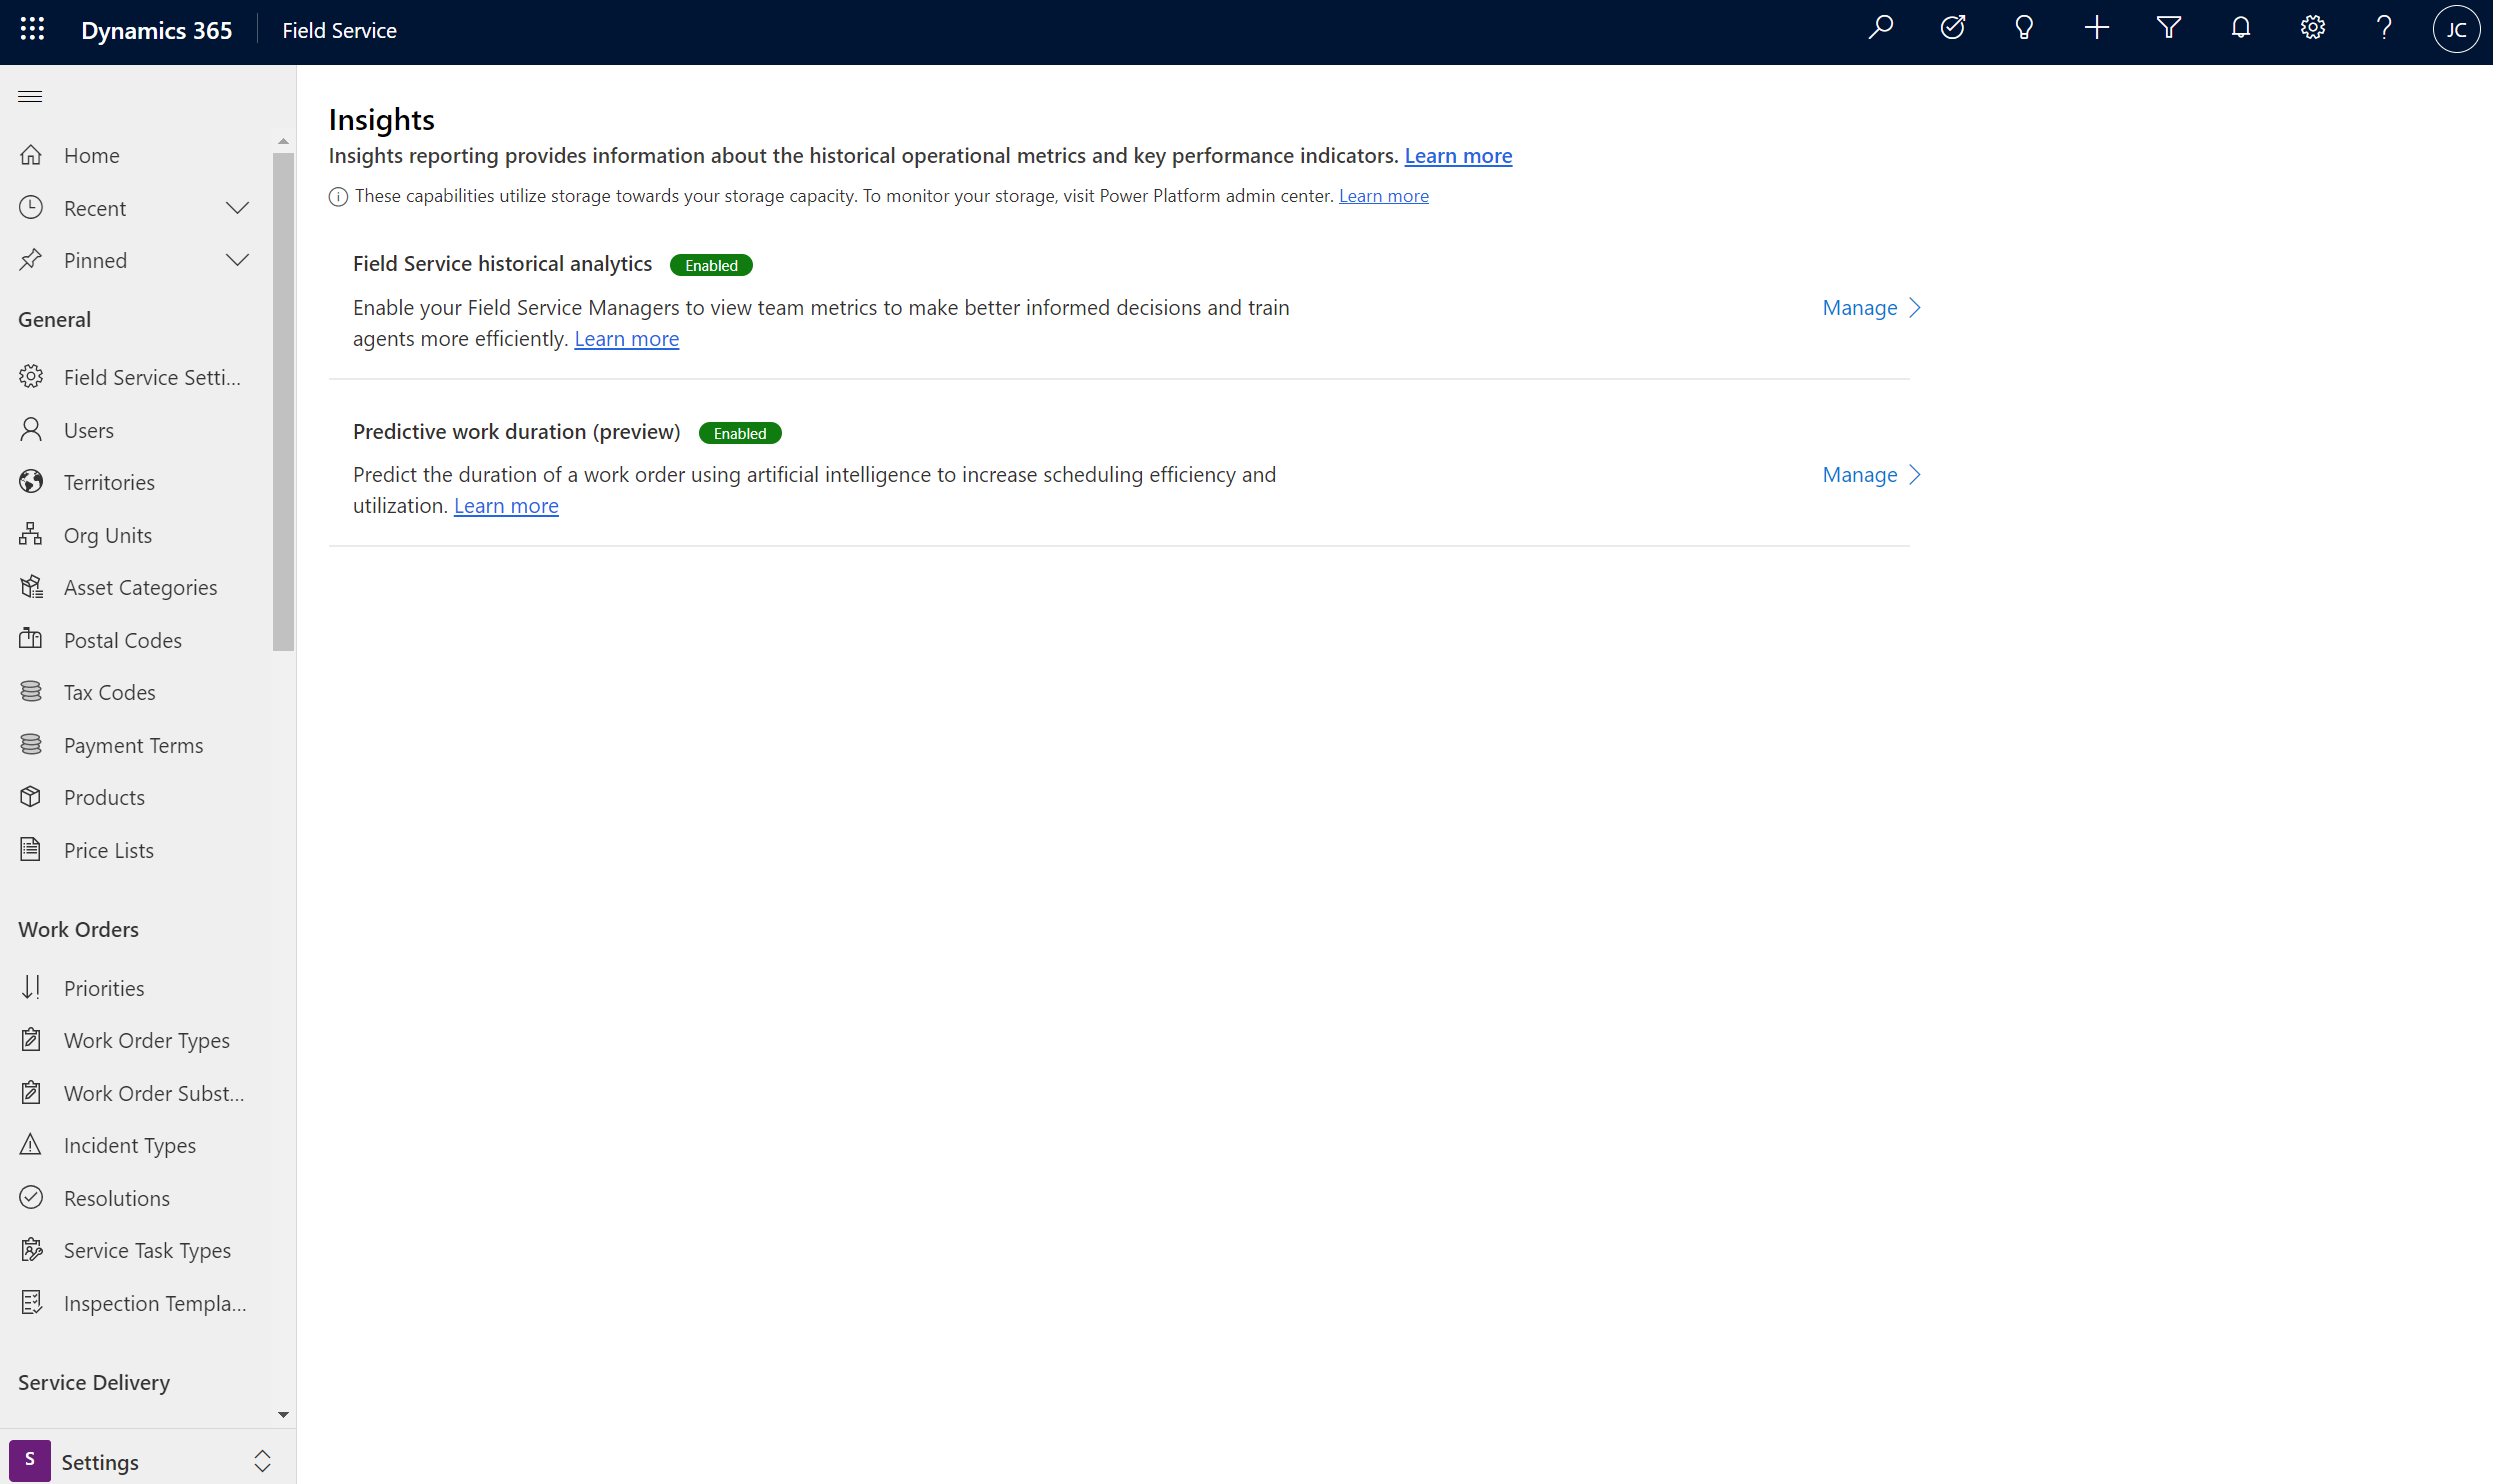Click chevron next to historical analytics Manage
This screenshot has height=1484, width=2493.
[x=1914, y=307]
